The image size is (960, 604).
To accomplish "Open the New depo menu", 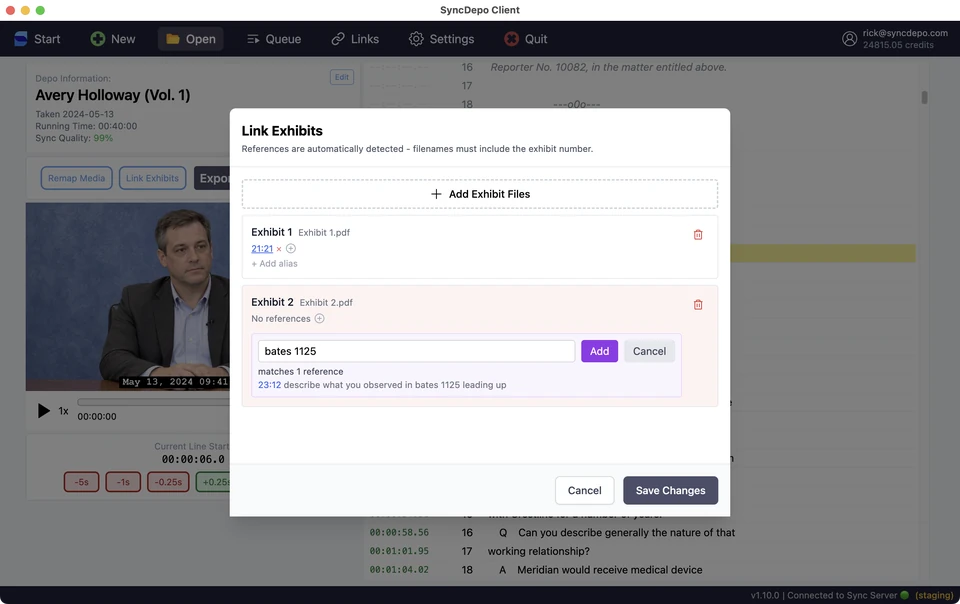I will pos(113,39).
